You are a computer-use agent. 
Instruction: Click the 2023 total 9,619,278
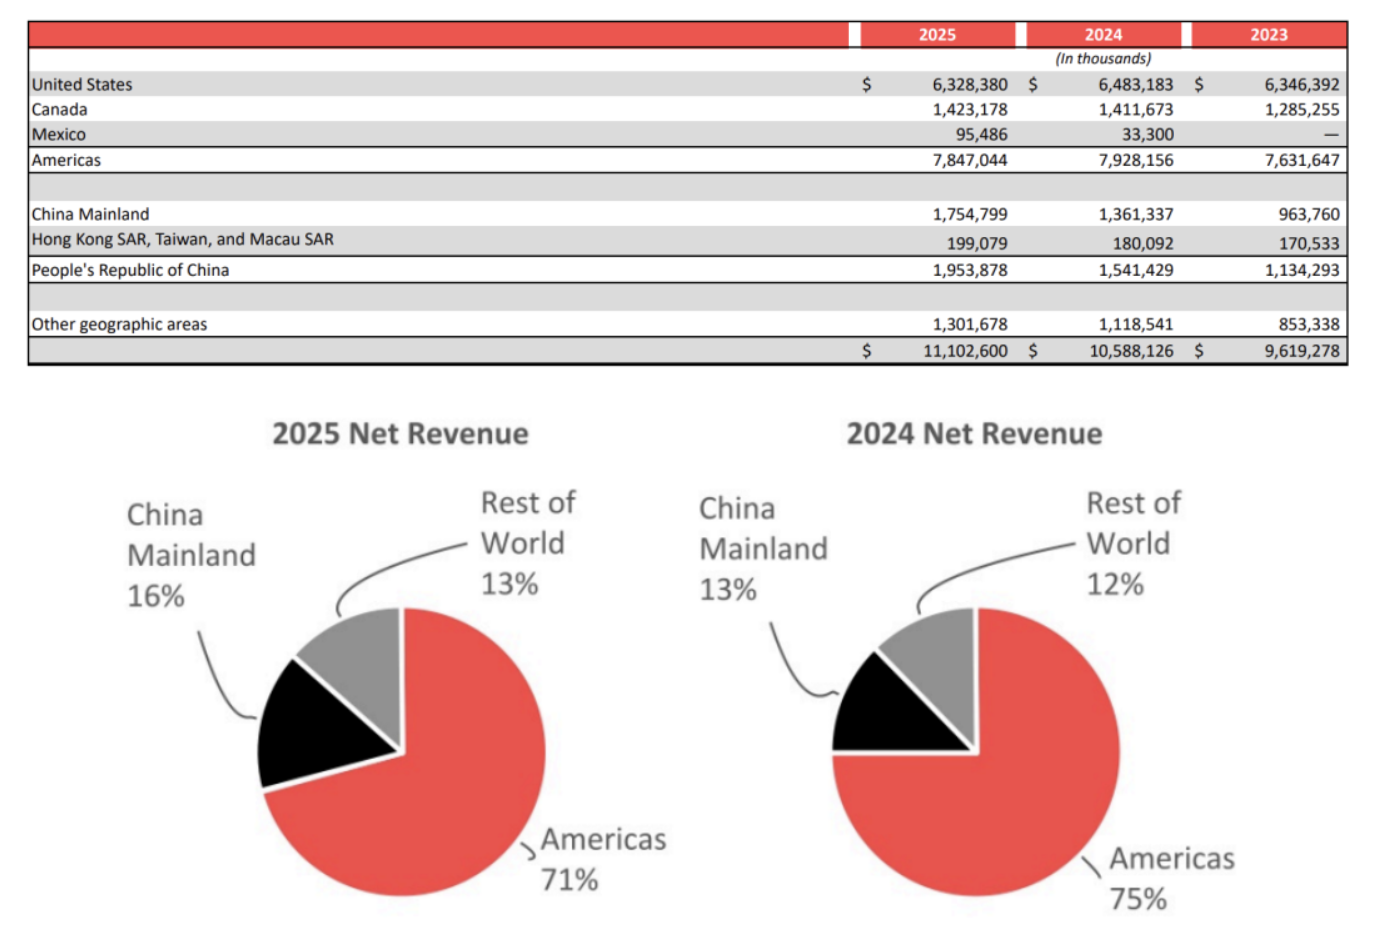point(1301,351)
